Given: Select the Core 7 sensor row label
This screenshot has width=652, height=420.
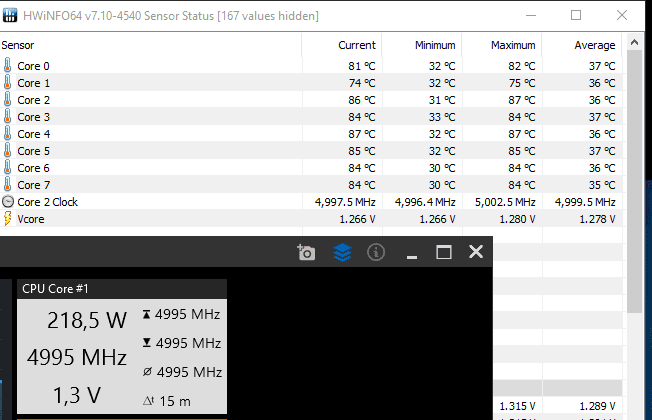Looking at the screenshot, I should [33, 185].
